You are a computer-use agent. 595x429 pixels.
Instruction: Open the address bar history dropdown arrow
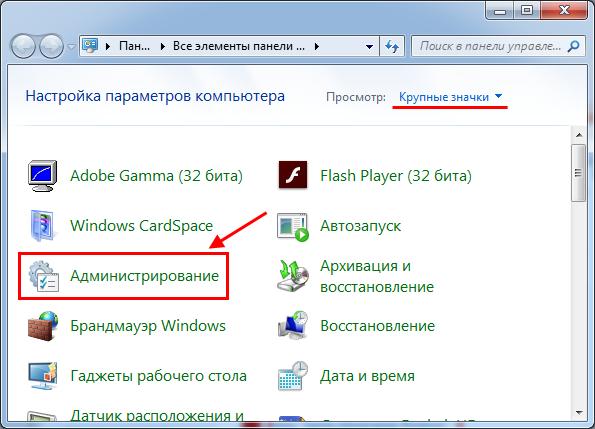point(369,47)
